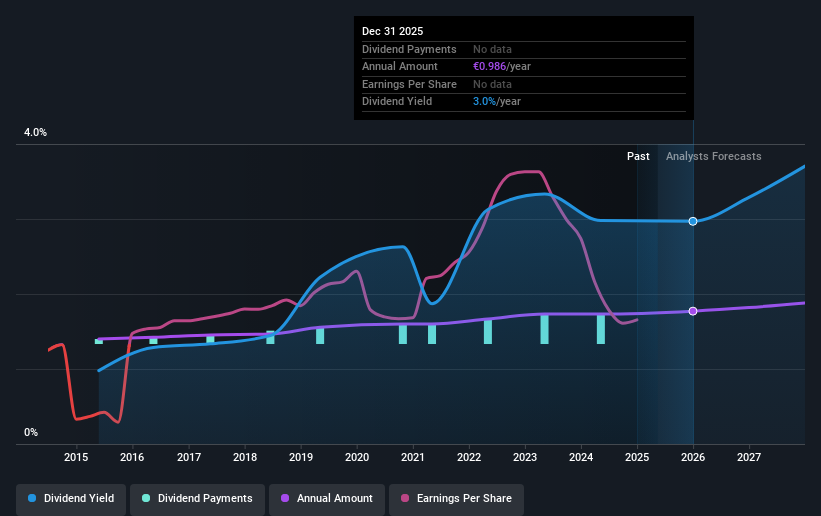Click the €0.986/year annual amount value
This screenshot has height=516, width=821.
click(502, 67)
